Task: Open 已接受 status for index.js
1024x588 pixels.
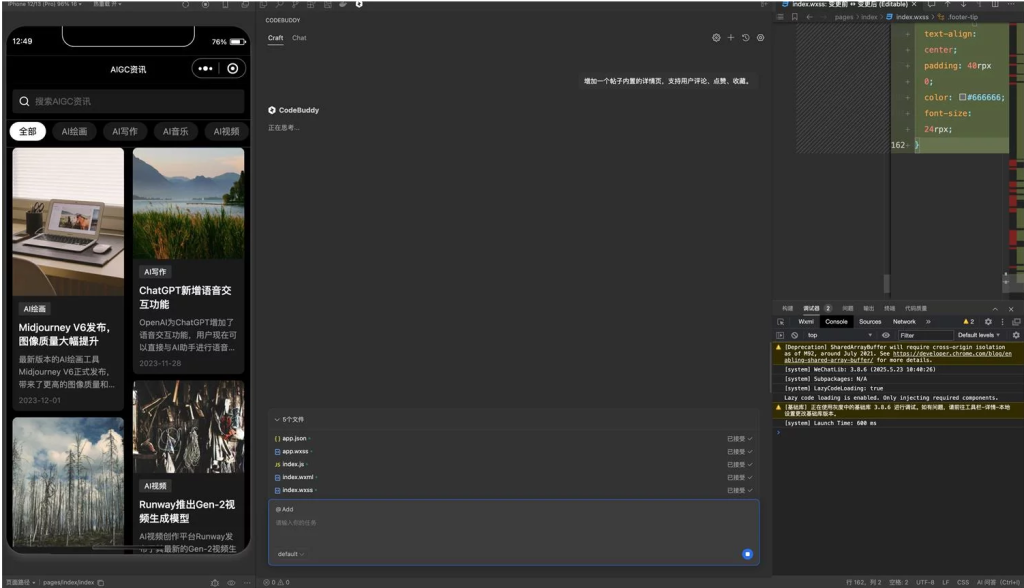Action: pyautogui.click(x=739, y=465)
